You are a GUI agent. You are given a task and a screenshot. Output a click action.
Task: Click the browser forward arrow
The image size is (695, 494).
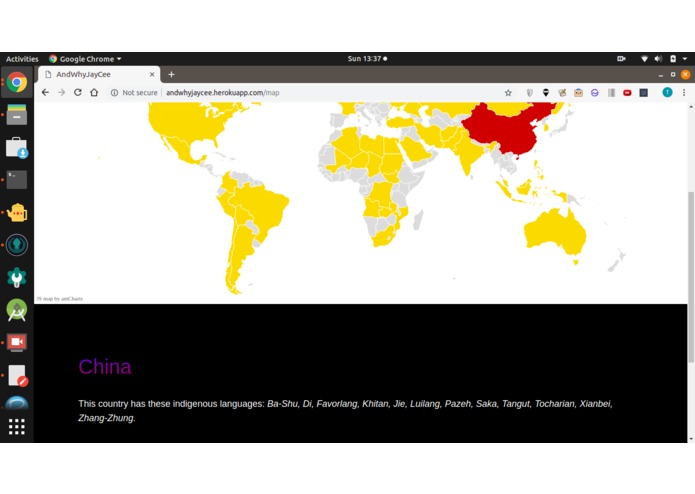tap(62, 93)
